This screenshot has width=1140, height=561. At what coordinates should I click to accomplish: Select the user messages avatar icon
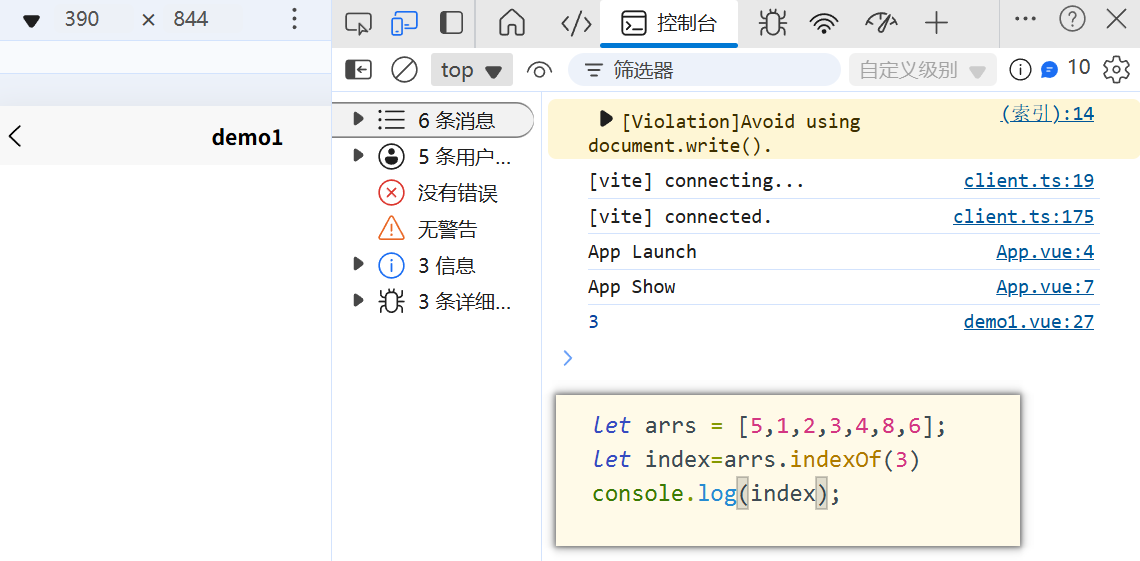coord(391,156)
